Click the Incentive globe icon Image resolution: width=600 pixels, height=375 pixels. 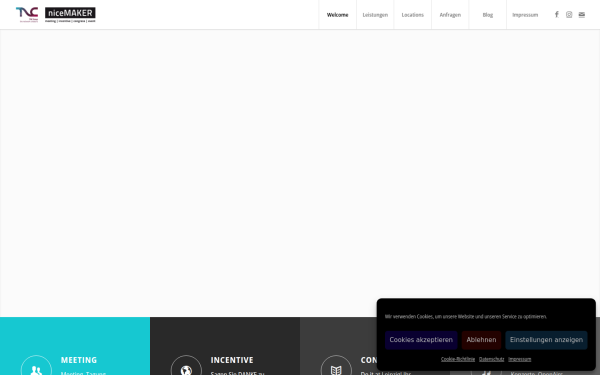[186, 370]
